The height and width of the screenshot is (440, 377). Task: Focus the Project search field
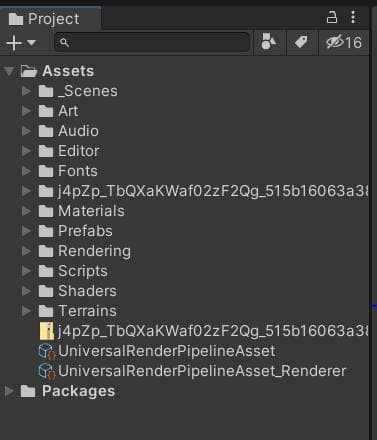click(x=152, y=42)
